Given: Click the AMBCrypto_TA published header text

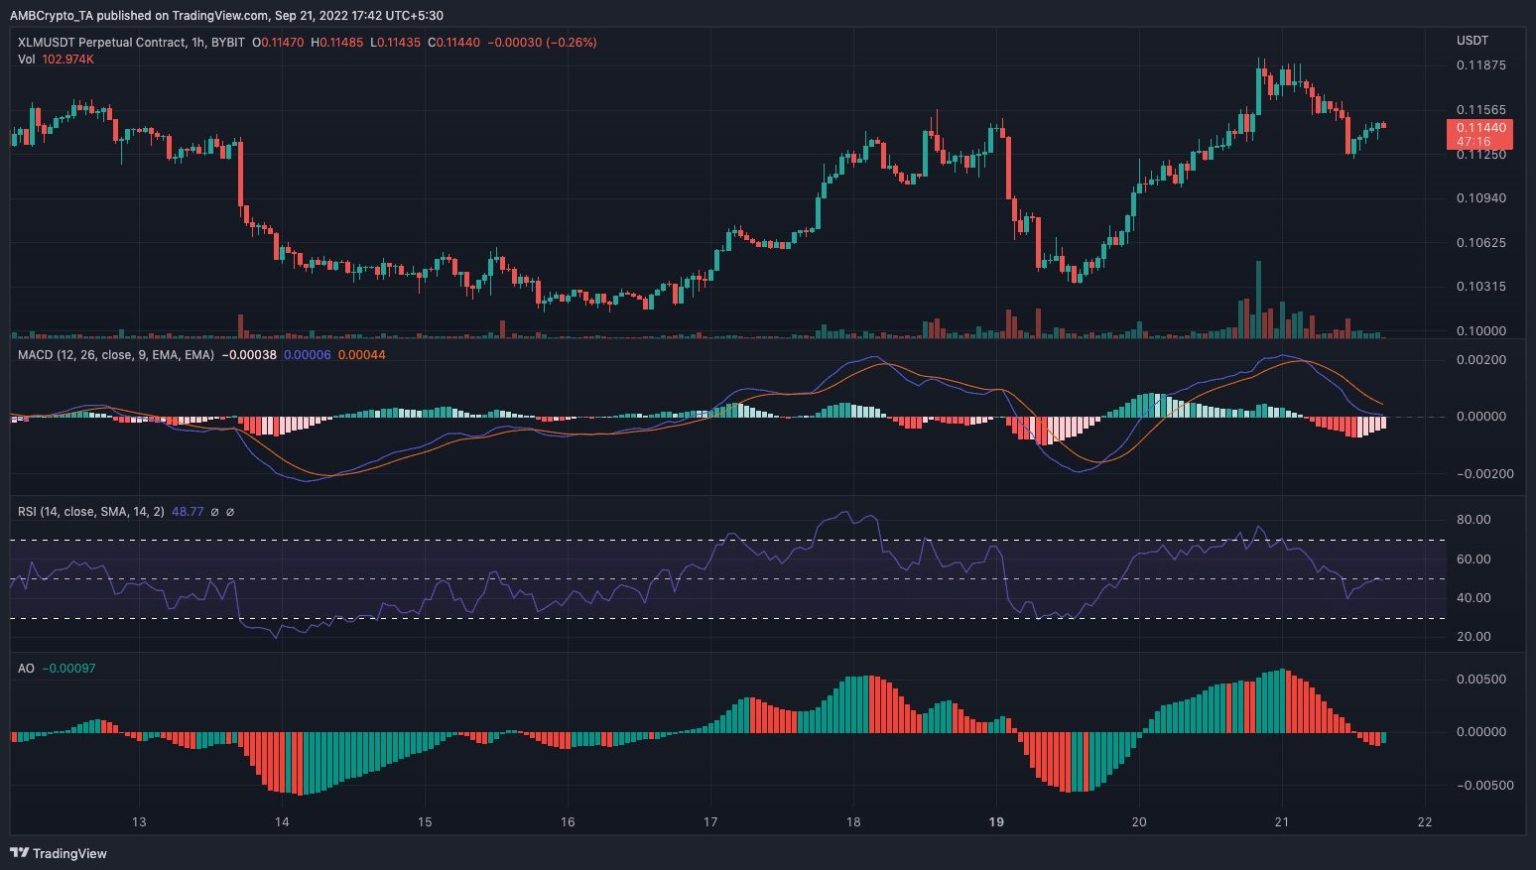Looking at the screenshot, I should [225, 15].
